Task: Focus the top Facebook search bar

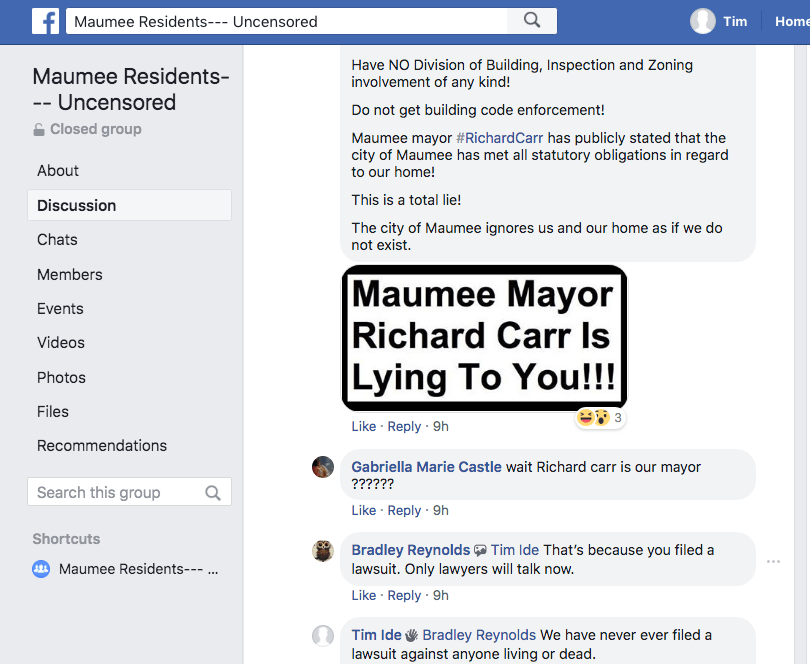Action: pos(290,21)
